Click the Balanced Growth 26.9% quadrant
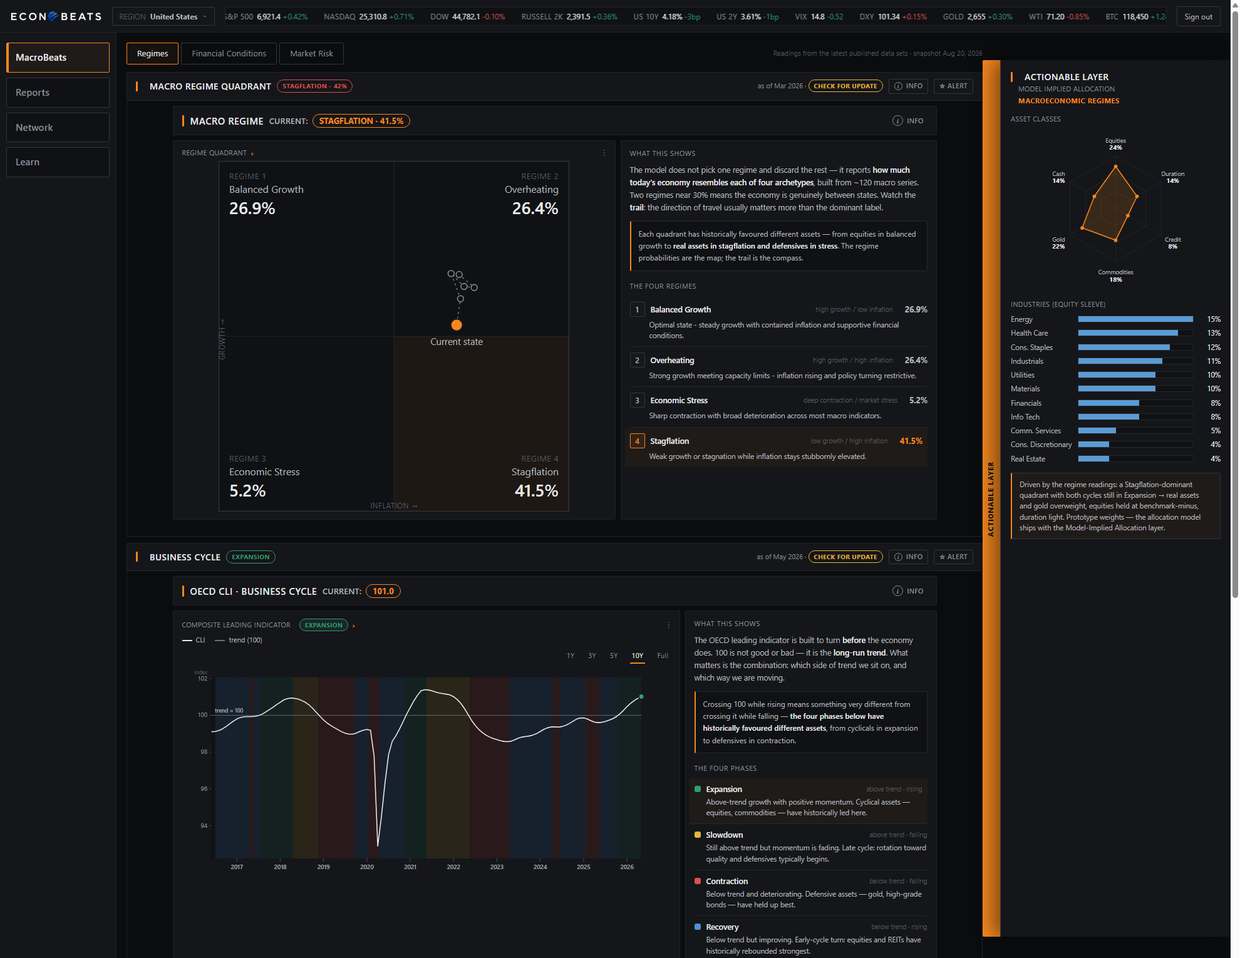Screen dimensions: 1240x958 (306, 249)
